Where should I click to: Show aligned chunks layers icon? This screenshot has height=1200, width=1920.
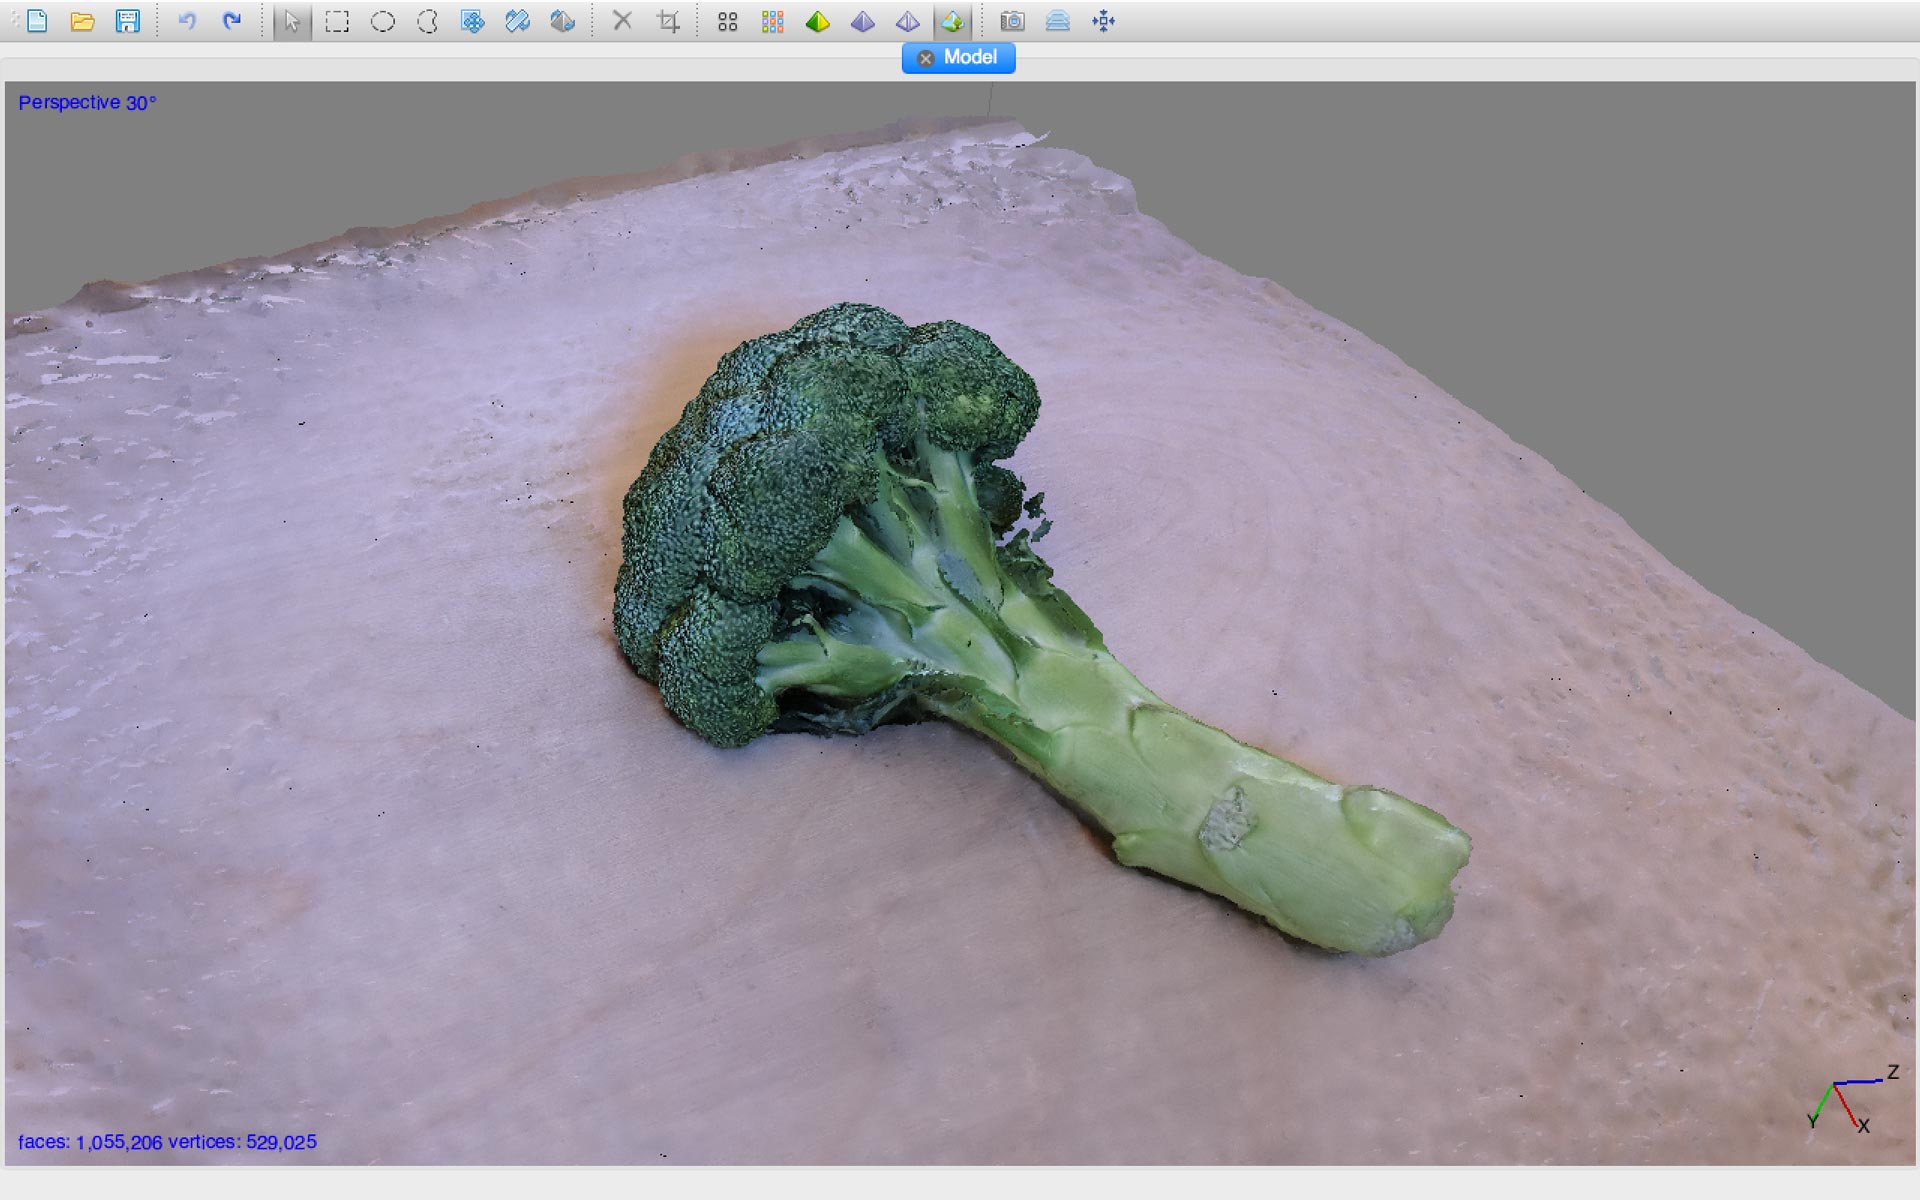coord(1058,21)
